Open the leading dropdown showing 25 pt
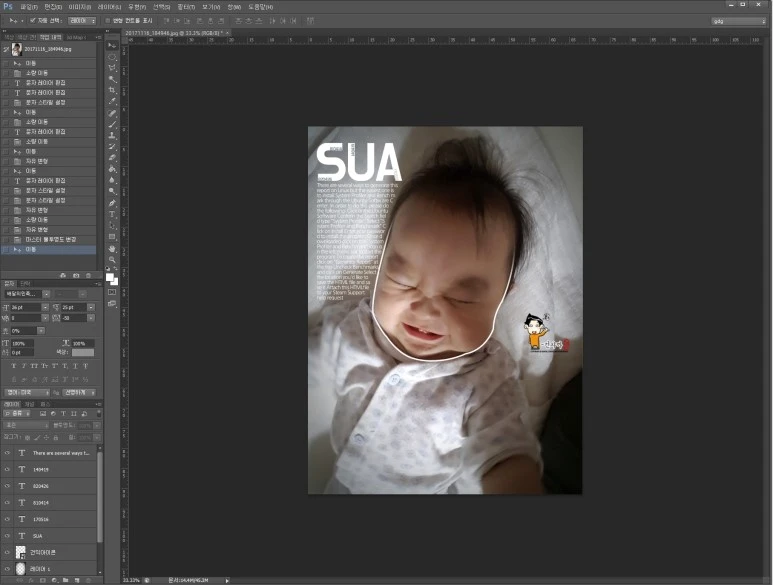773x585 pixels. (91, 307)
